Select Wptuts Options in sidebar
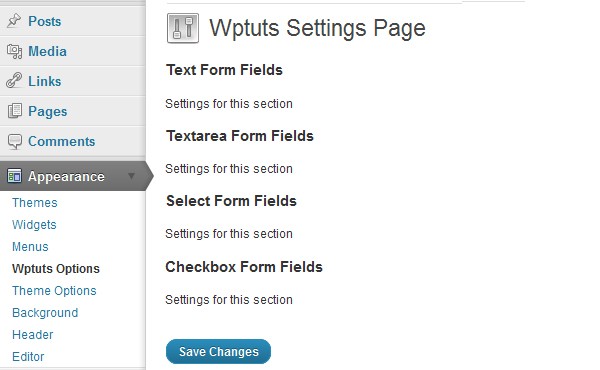The width and height of the screenshot is (600, 370). coord(56,269)
